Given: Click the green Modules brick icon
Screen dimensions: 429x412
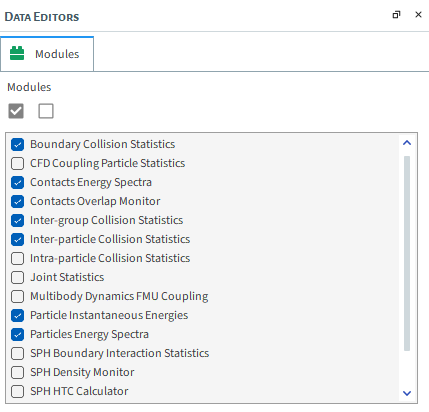Looking at the screenshot, I should tap(17, 53).
